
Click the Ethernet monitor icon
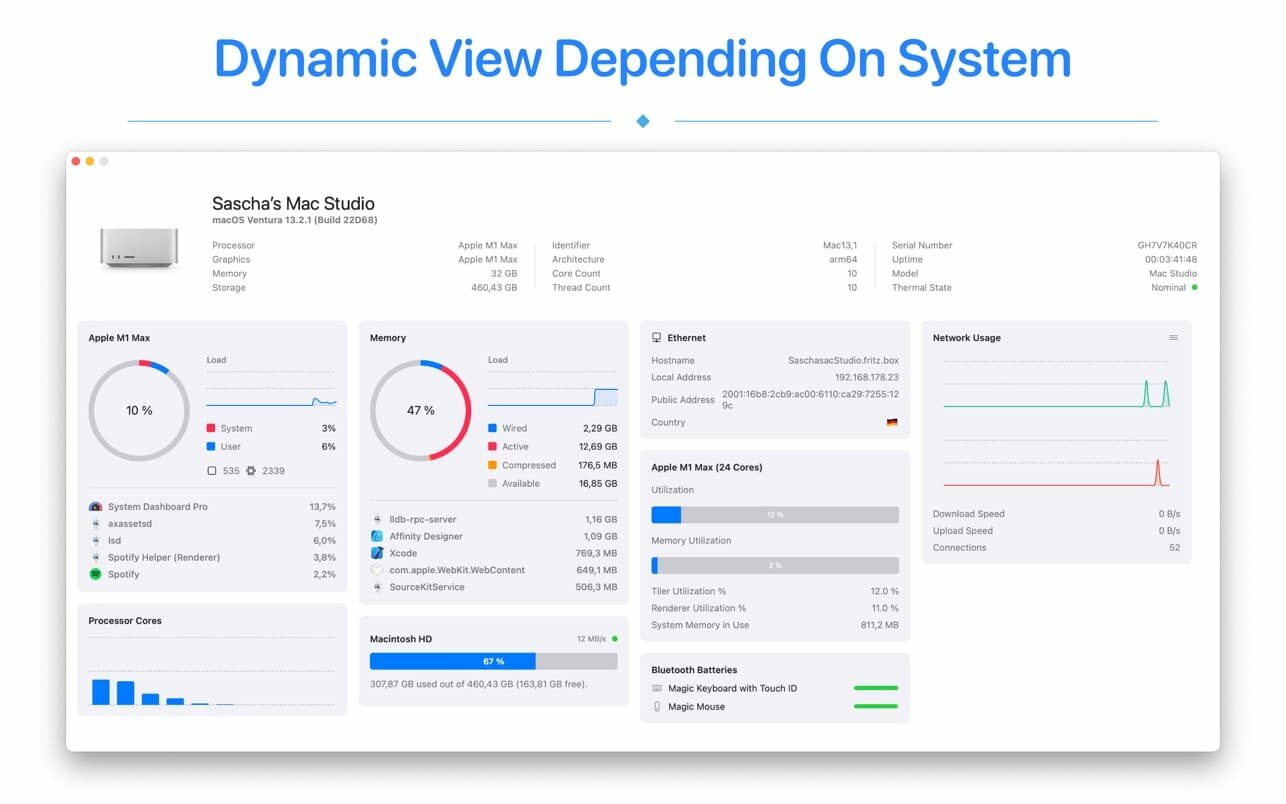tap(656, 338)
